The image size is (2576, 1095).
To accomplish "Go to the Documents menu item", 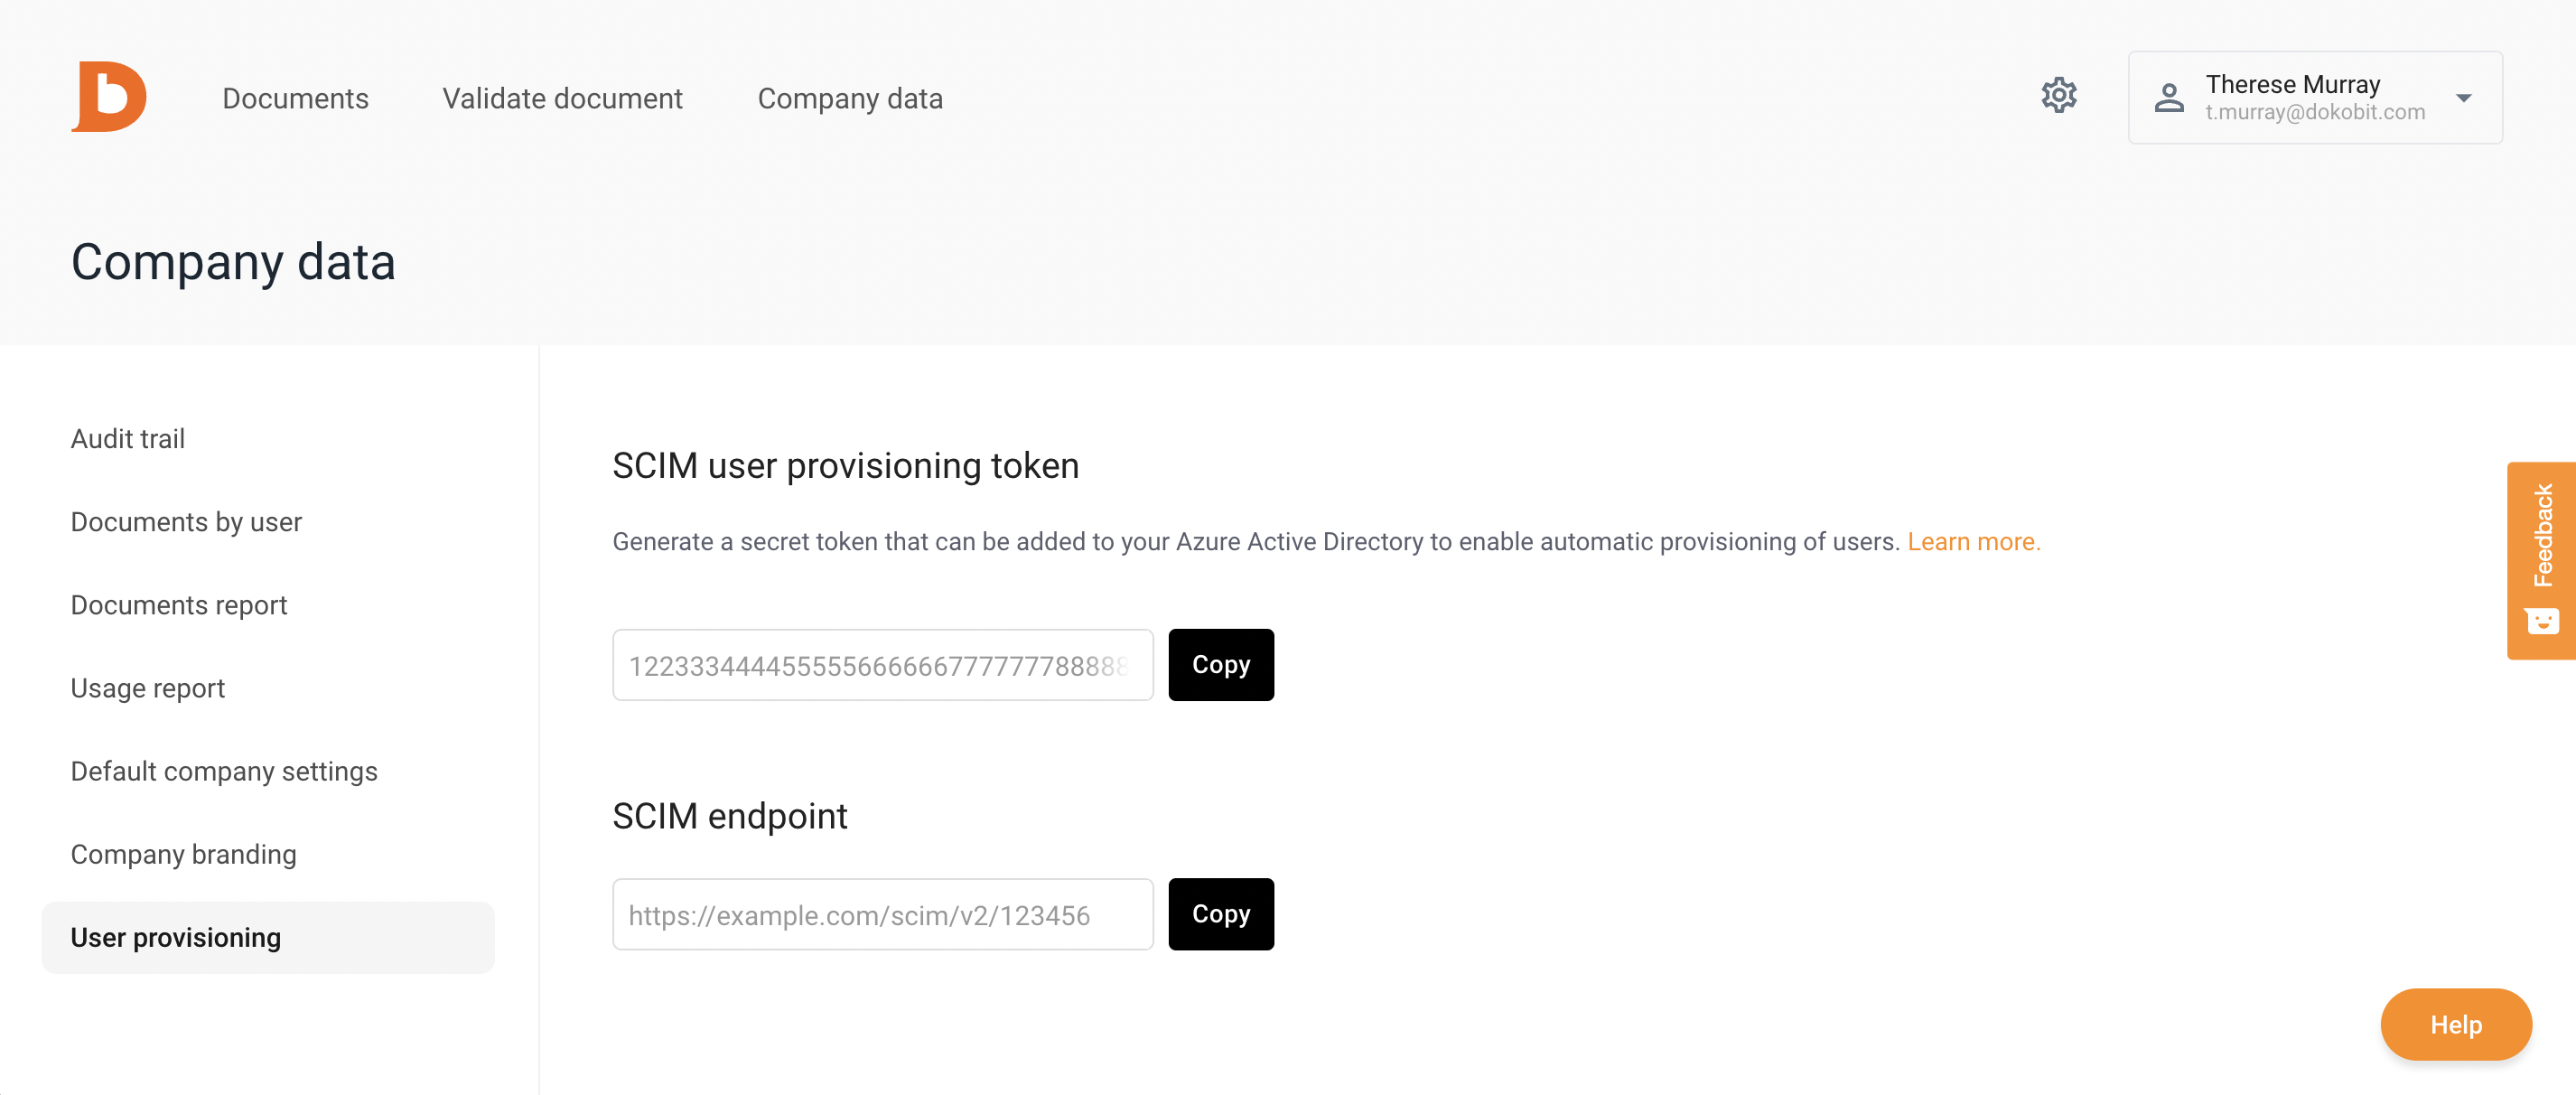I will (x=295, y=98).
